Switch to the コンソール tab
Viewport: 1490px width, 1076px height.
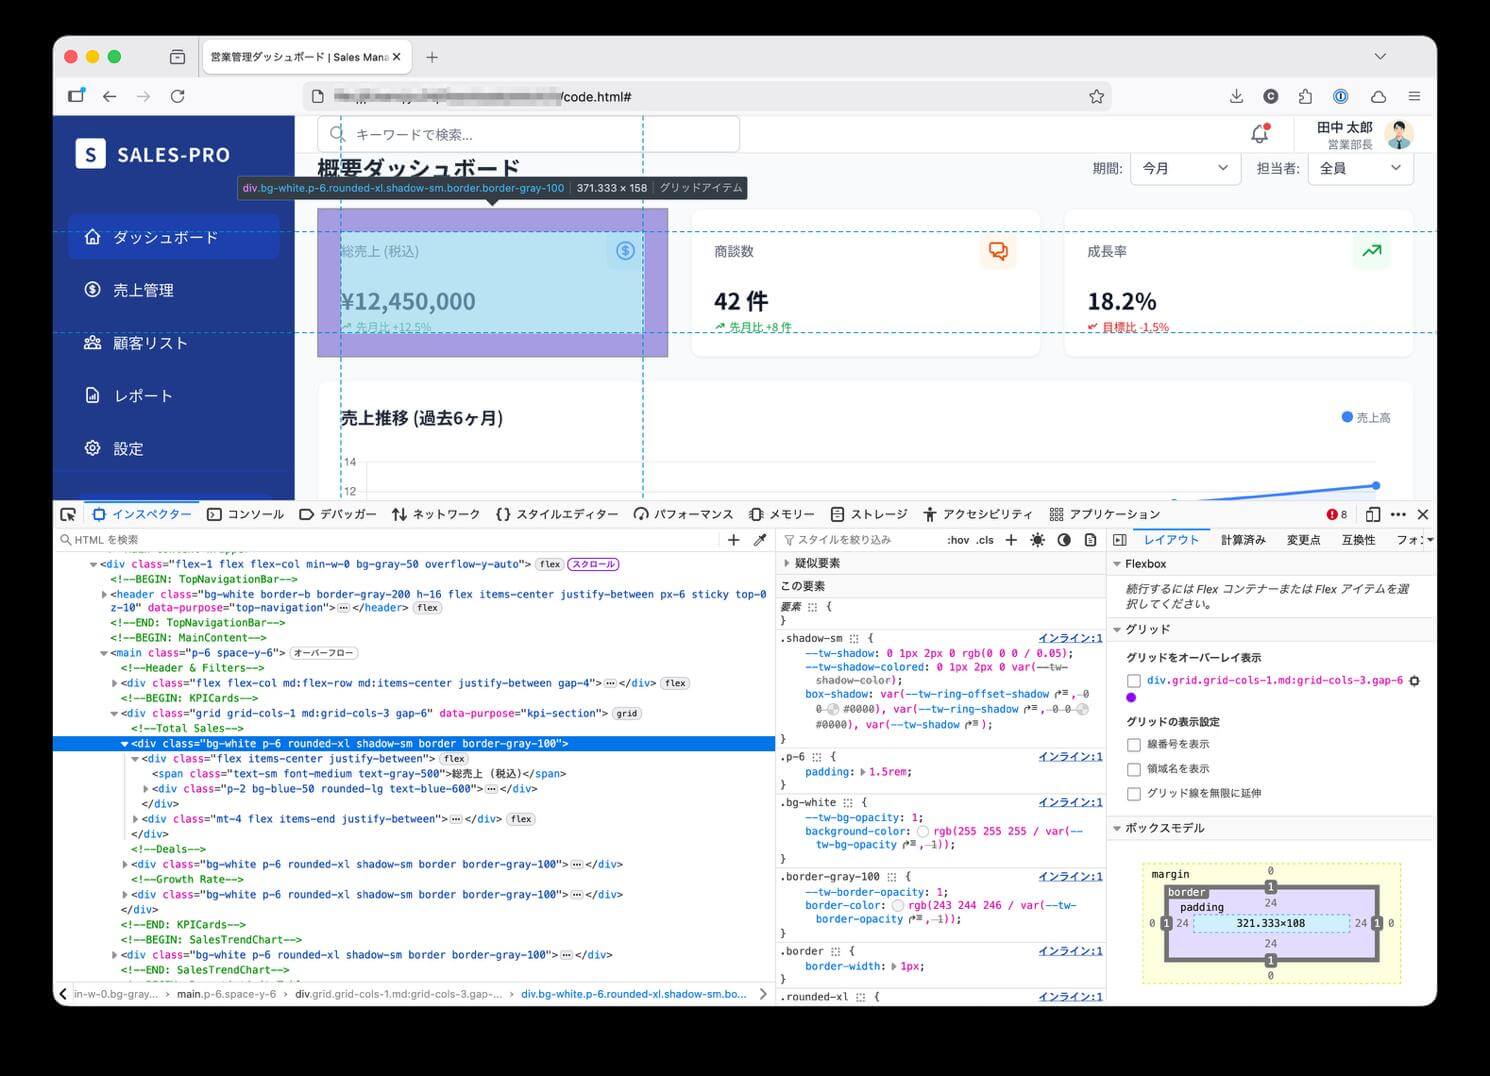click(246, 514)
